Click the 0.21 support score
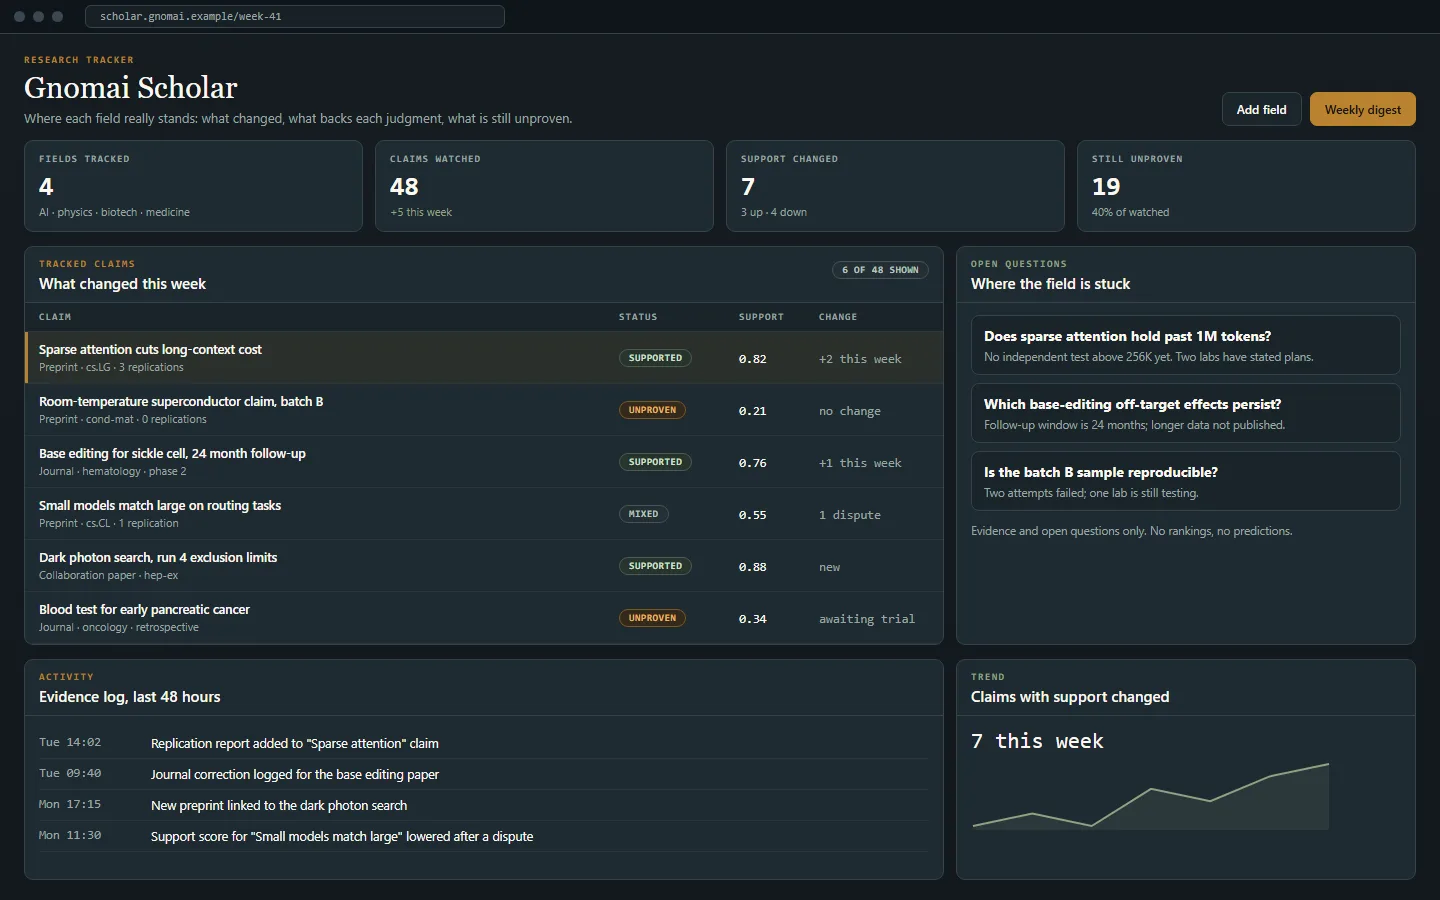The width and height of the screenshot is (1440, 900). click(752, 411)
